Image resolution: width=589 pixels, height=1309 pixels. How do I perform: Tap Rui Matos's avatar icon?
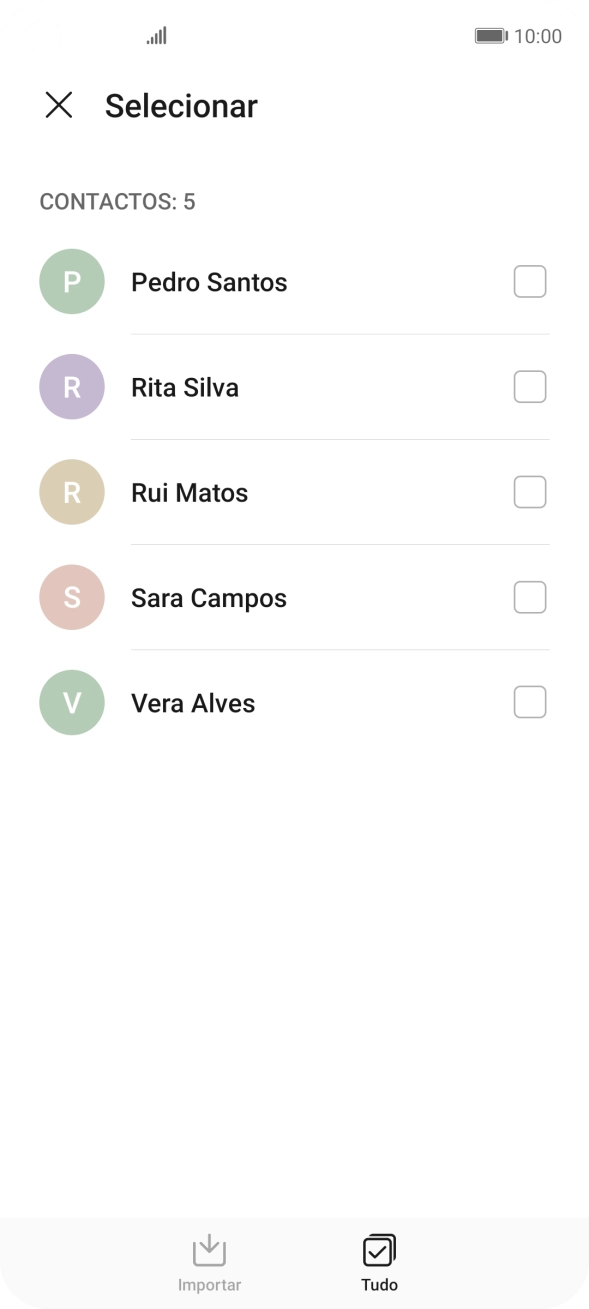tap(71, 492)
